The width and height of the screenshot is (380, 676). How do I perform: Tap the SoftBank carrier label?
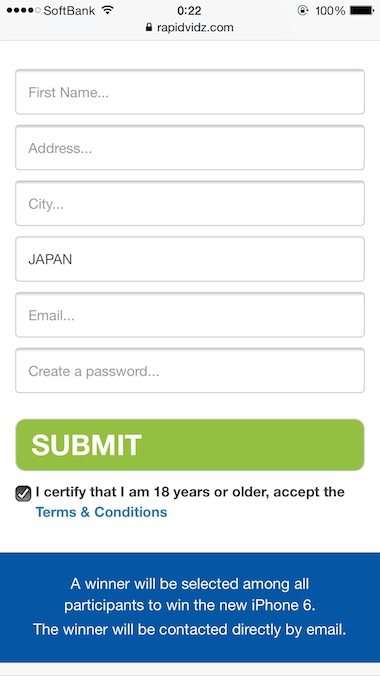[69, 10]
